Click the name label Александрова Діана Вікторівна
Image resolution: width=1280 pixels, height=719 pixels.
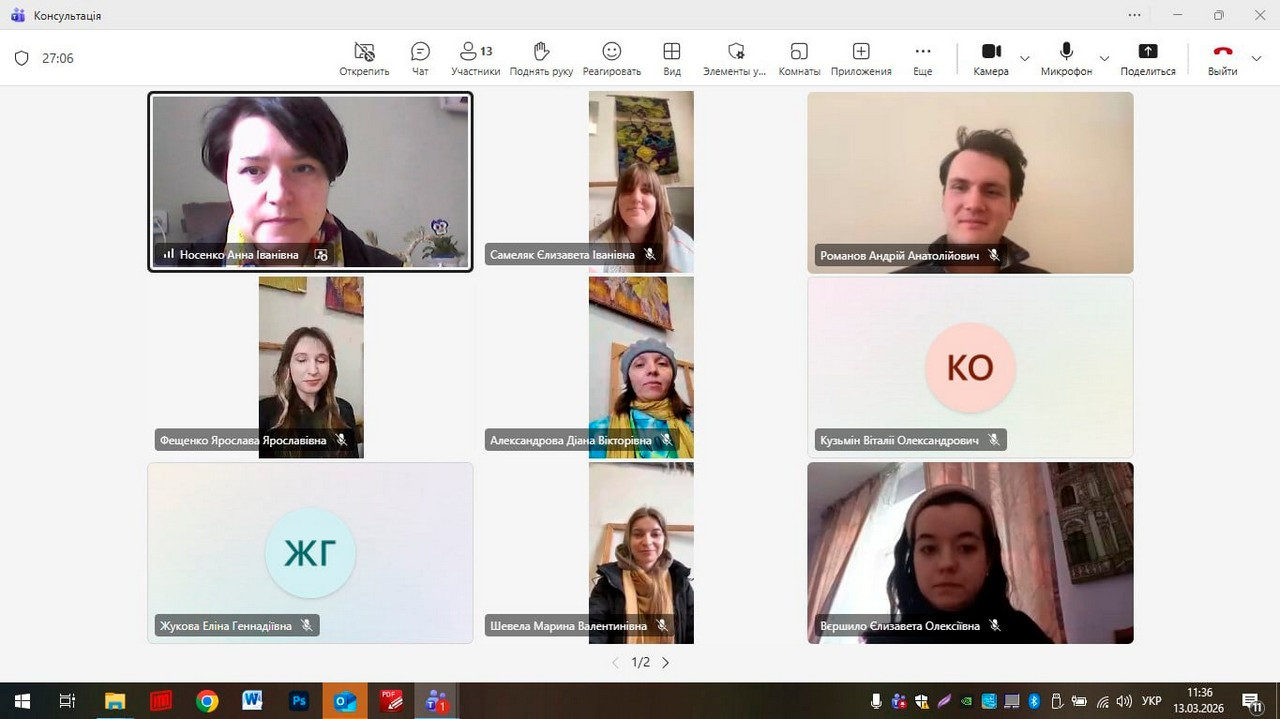[570, 440]
